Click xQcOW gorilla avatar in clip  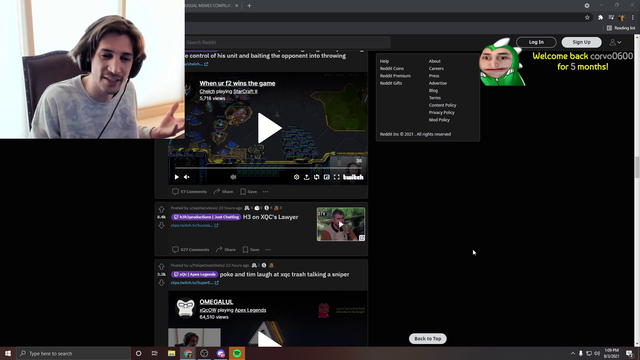click(186, 308)
